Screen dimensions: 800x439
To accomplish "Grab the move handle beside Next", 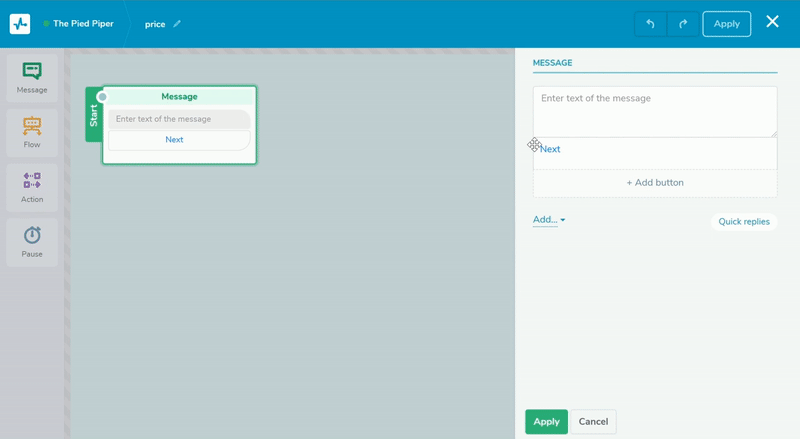I will (x=534, y=145).
